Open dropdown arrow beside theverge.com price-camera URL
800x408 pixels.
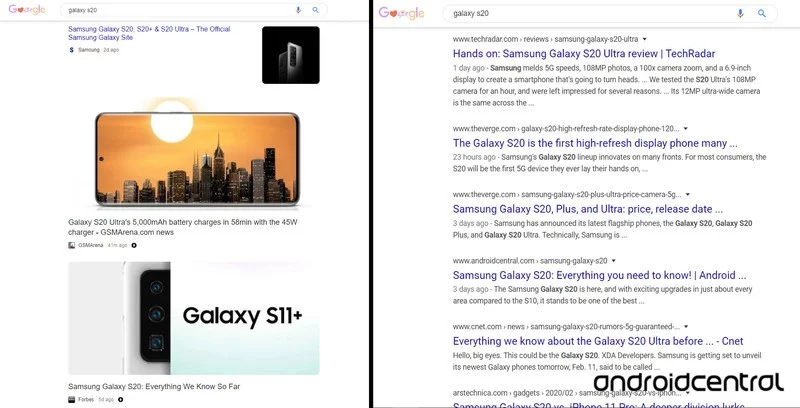coord(687,194)
